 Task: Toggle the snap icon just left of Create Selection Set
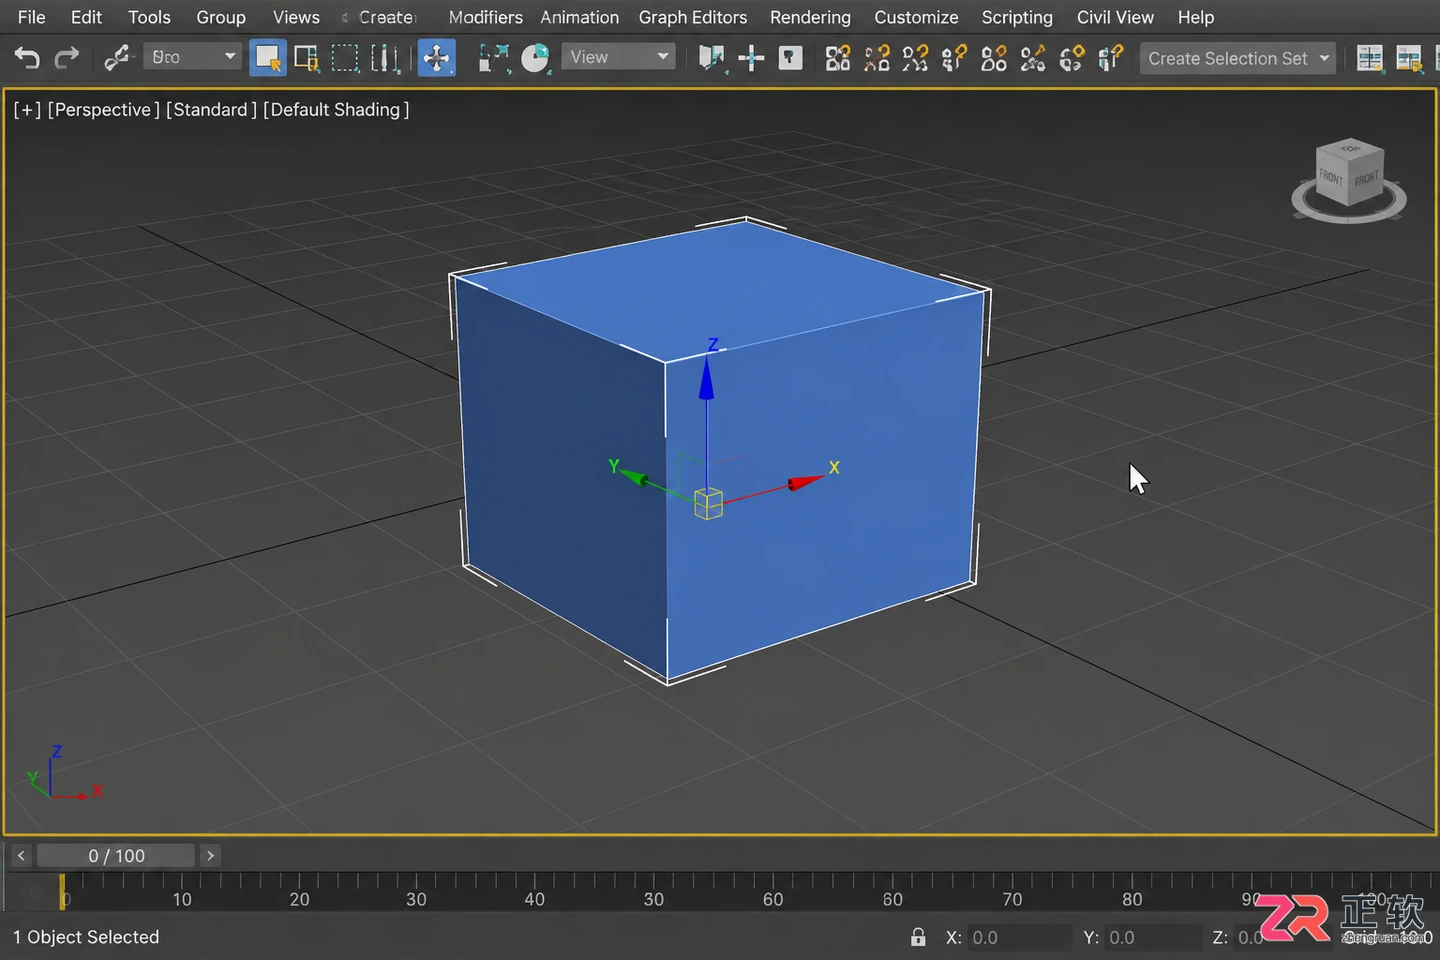[x=1110, y=58]
